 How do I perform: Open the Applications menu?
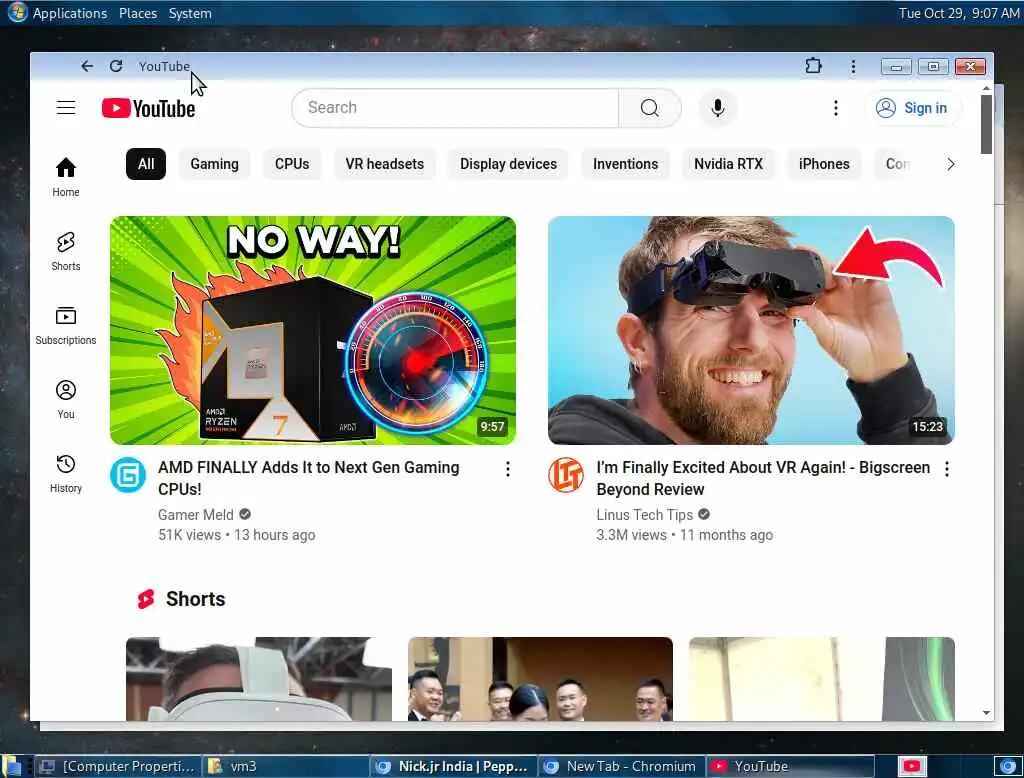70,13
